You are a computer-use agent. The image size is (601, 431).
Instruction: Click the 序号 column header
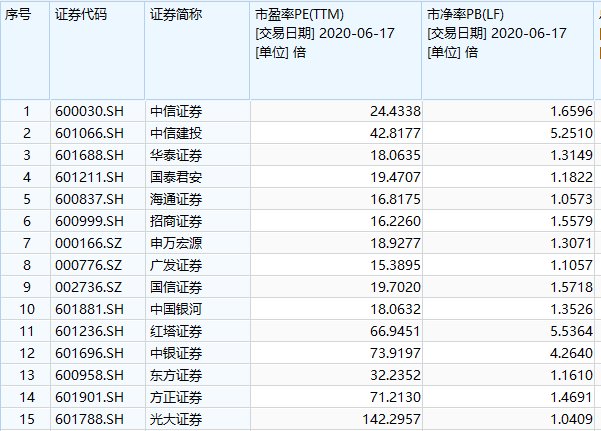[25, 51]
